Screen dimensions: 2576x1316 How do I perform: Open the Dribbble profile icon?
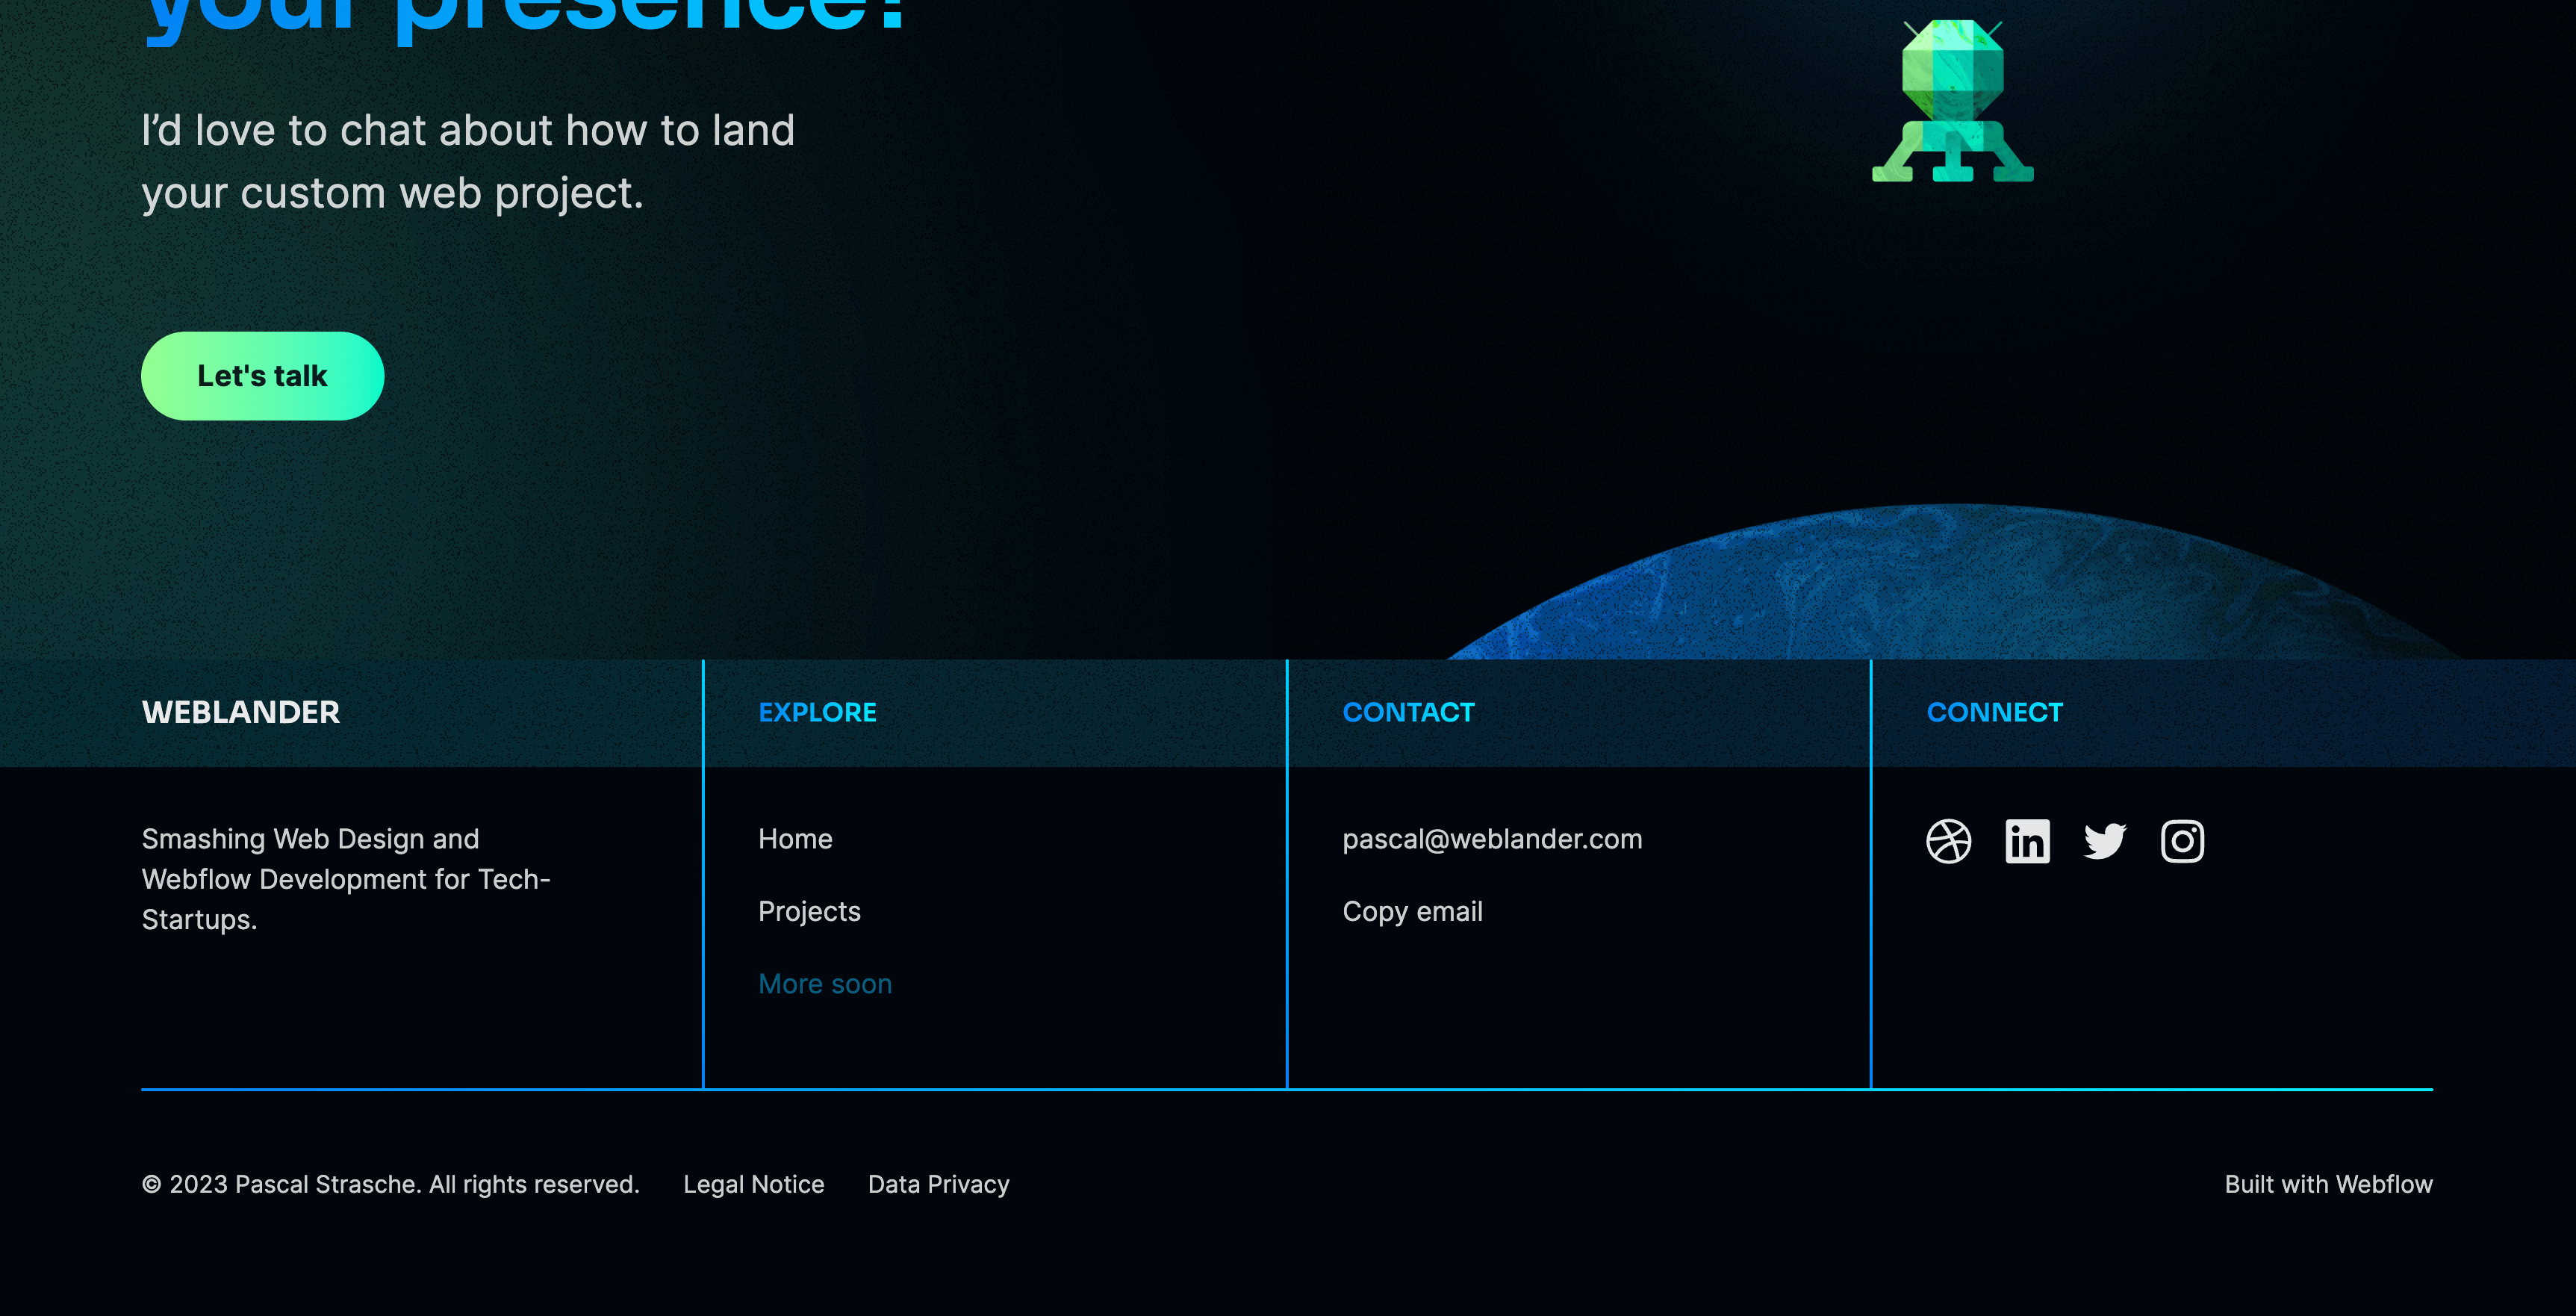point(1948,841)
